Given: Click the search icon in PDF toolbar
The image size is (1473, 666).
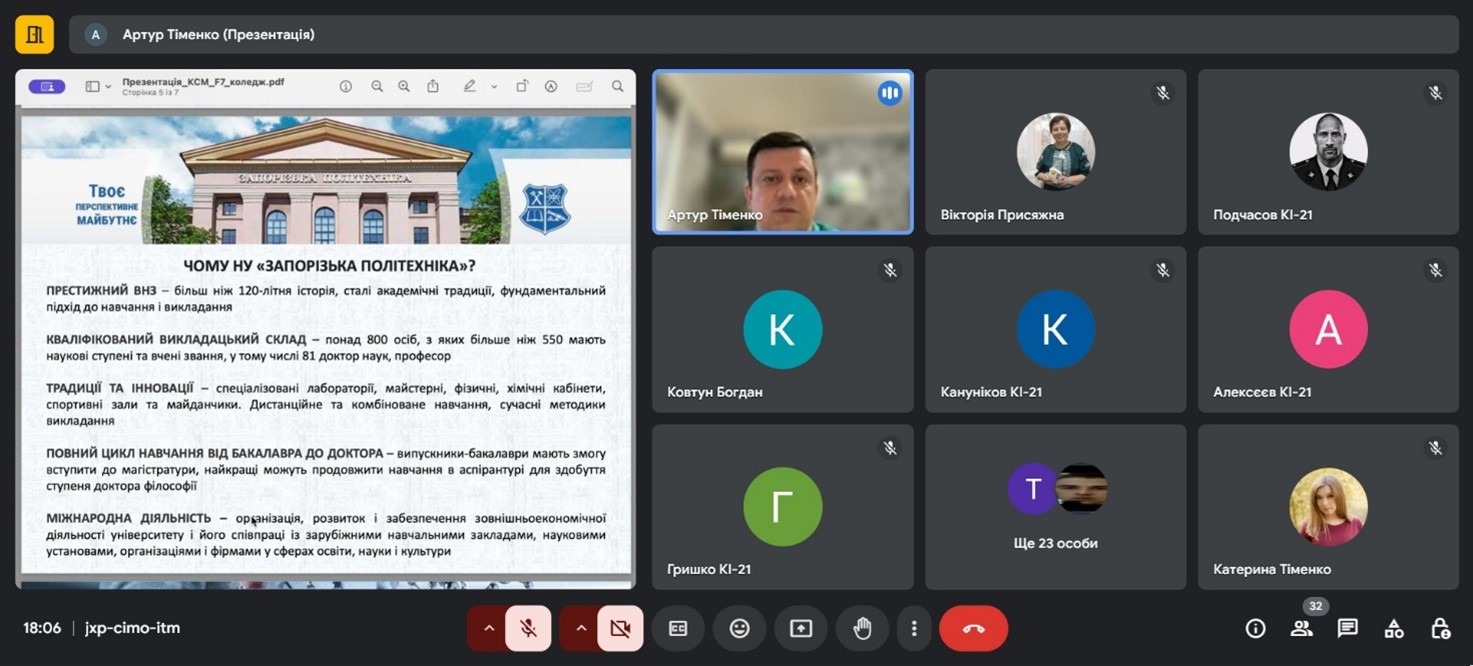Looking at the screenshot, I should click(x=617, y=87).
